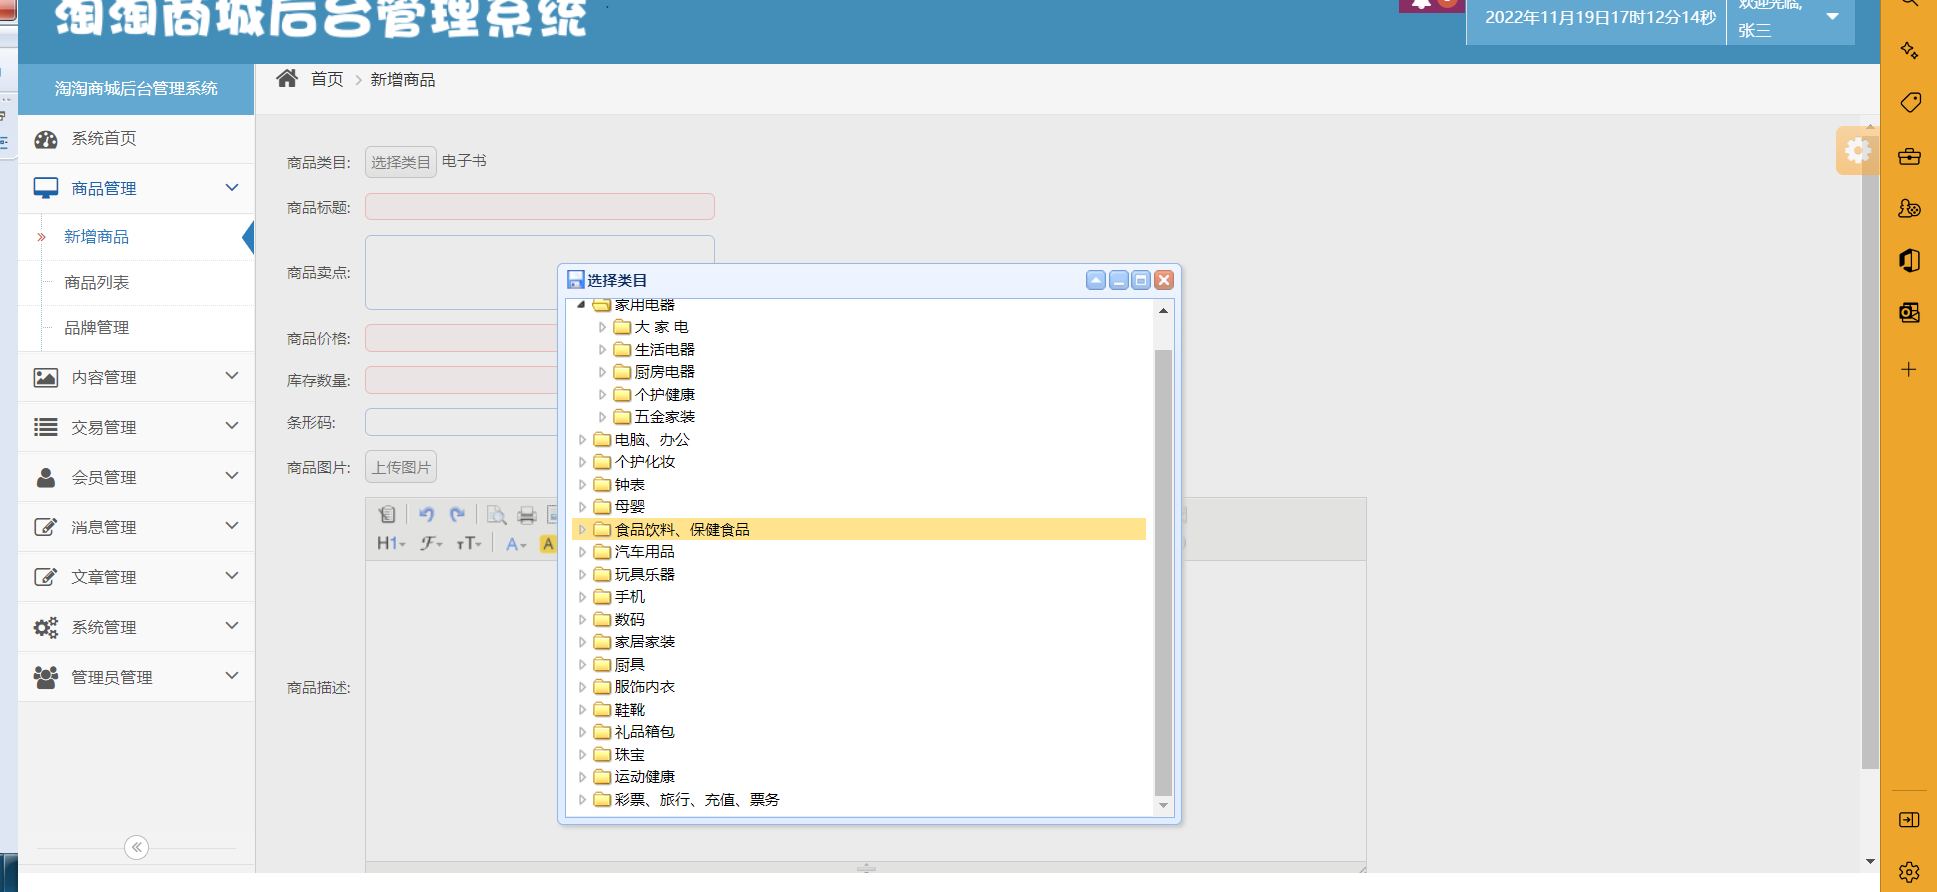Click the dialog scrollbar down arrow

click(x=1163, y=806)
